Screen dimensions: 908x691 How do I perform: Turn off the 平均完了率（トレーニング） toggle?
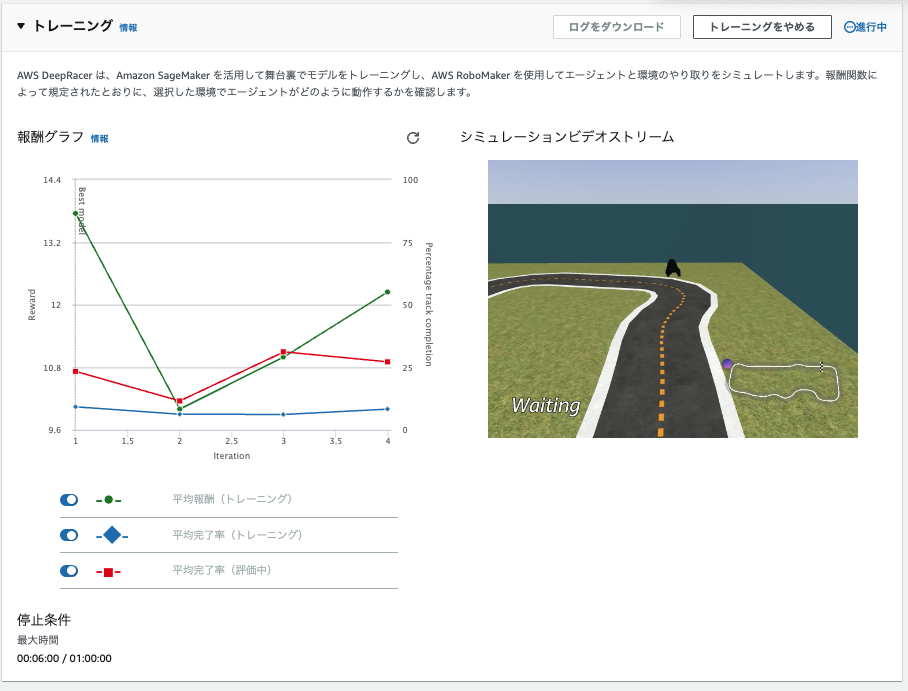coord(69,535)
